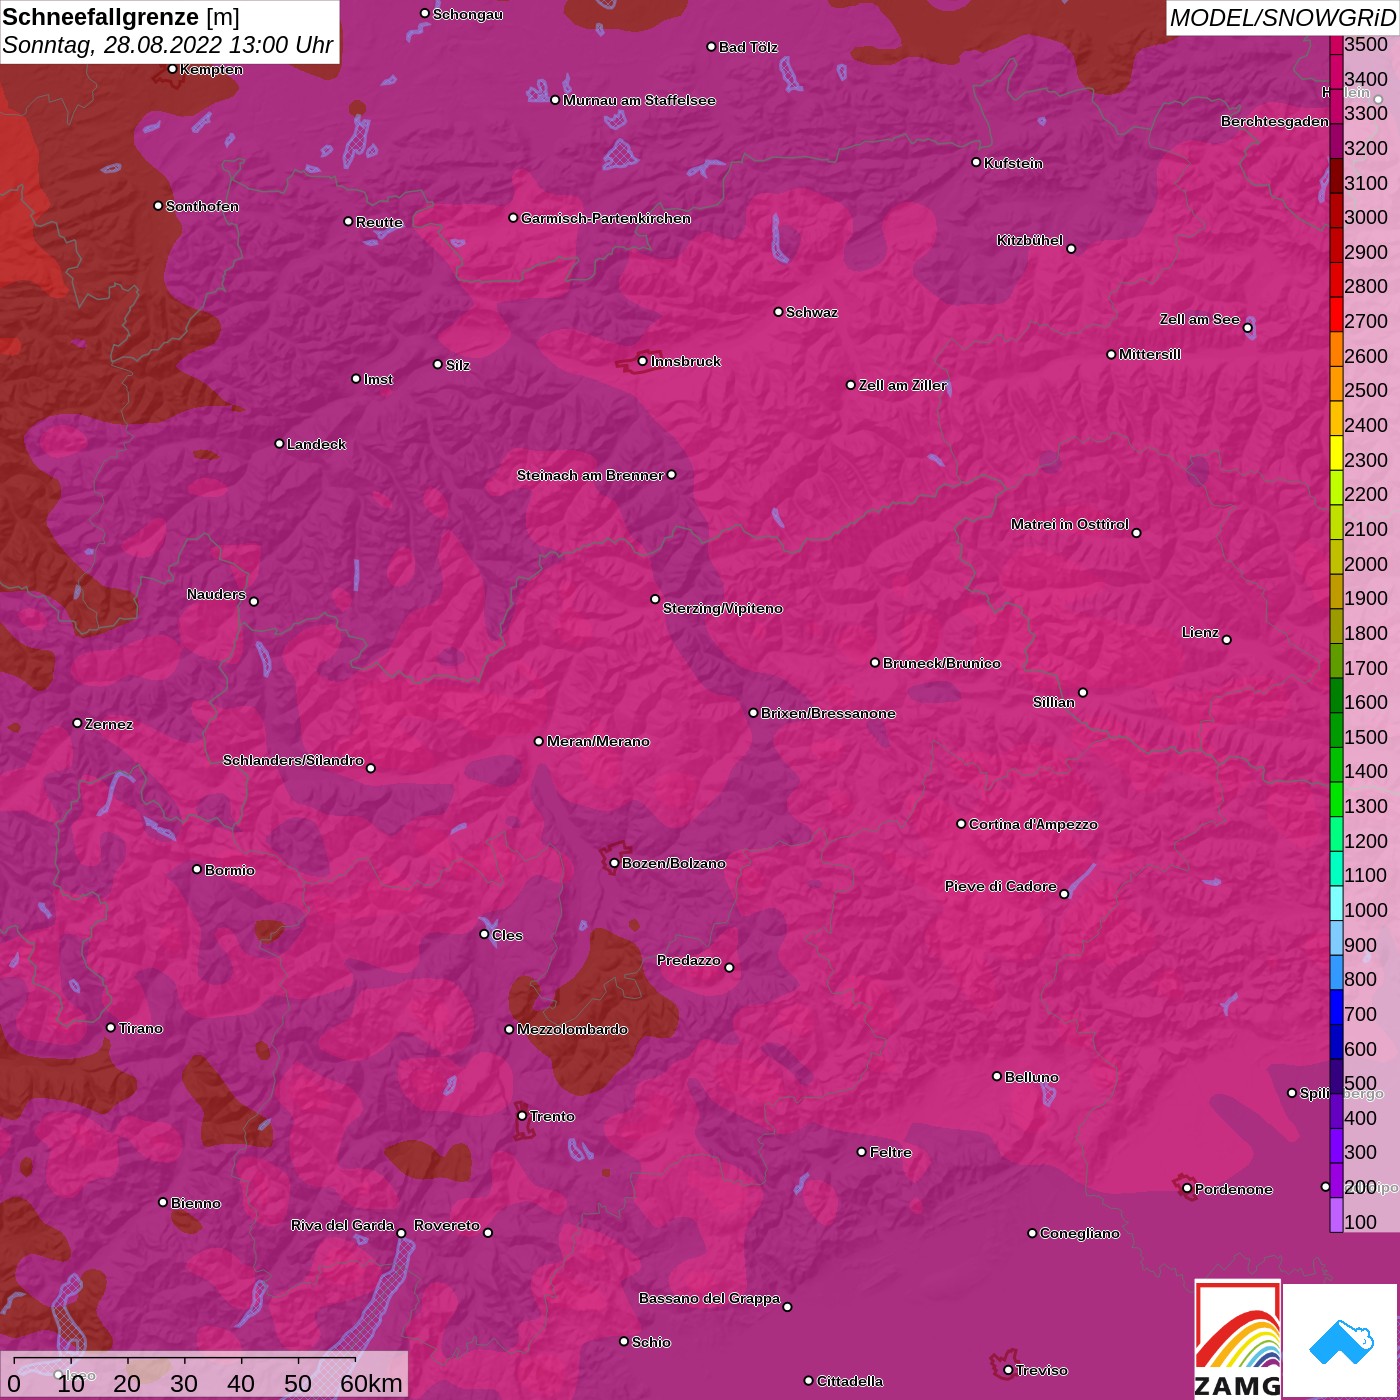This screenshot has height=1400, width=1400.
Task: Click the Meran/Merano marker dot
Action: click(x=539, y=741)
